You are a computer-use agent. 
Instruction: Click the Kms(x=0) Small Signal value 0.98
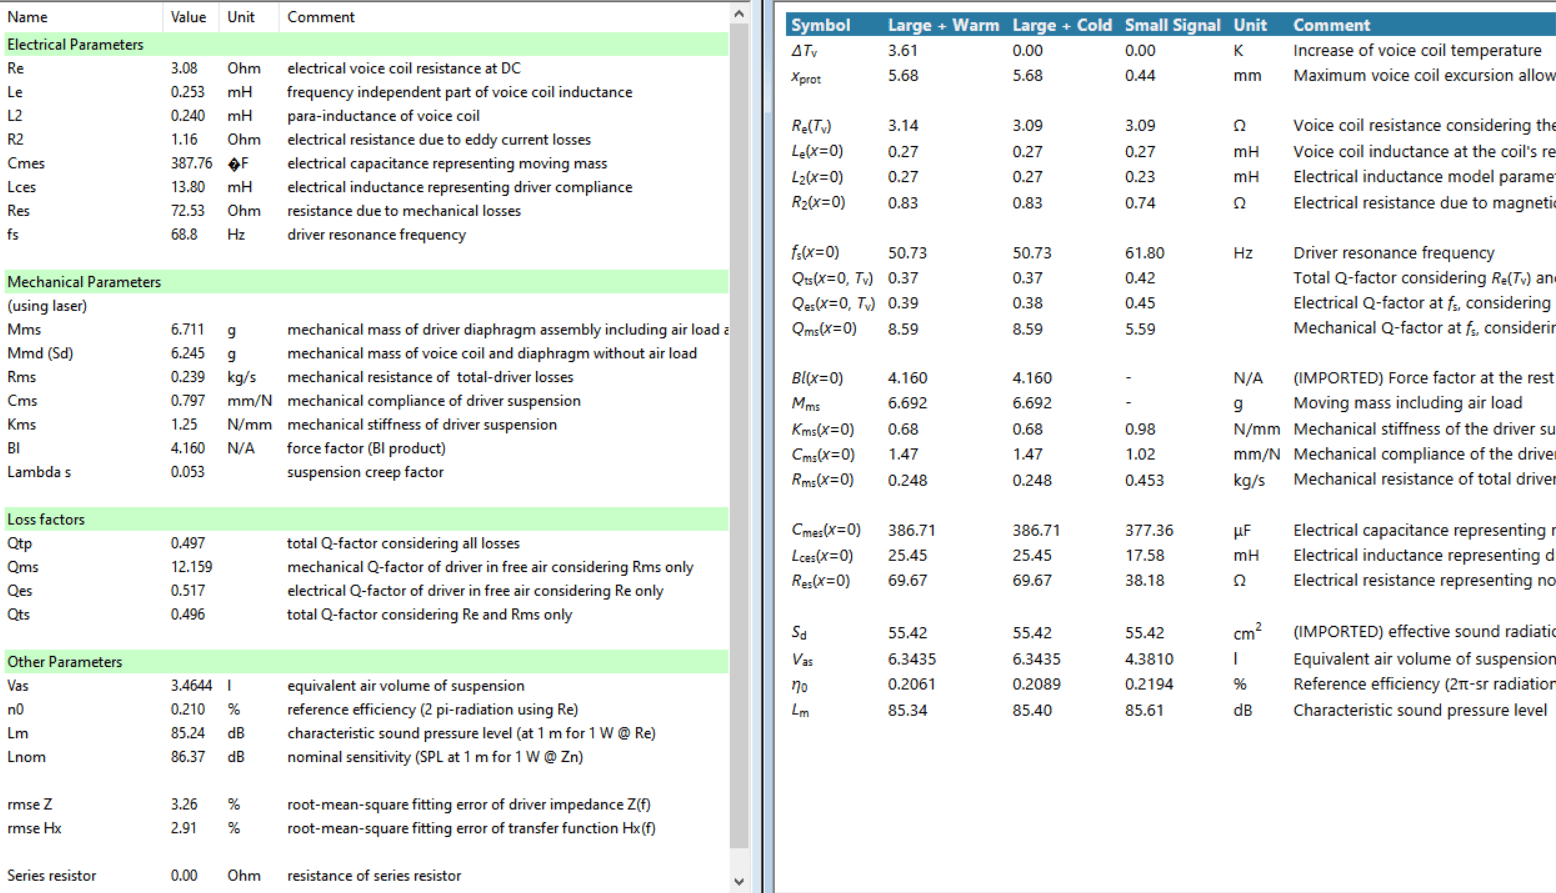coord(1140,429)
